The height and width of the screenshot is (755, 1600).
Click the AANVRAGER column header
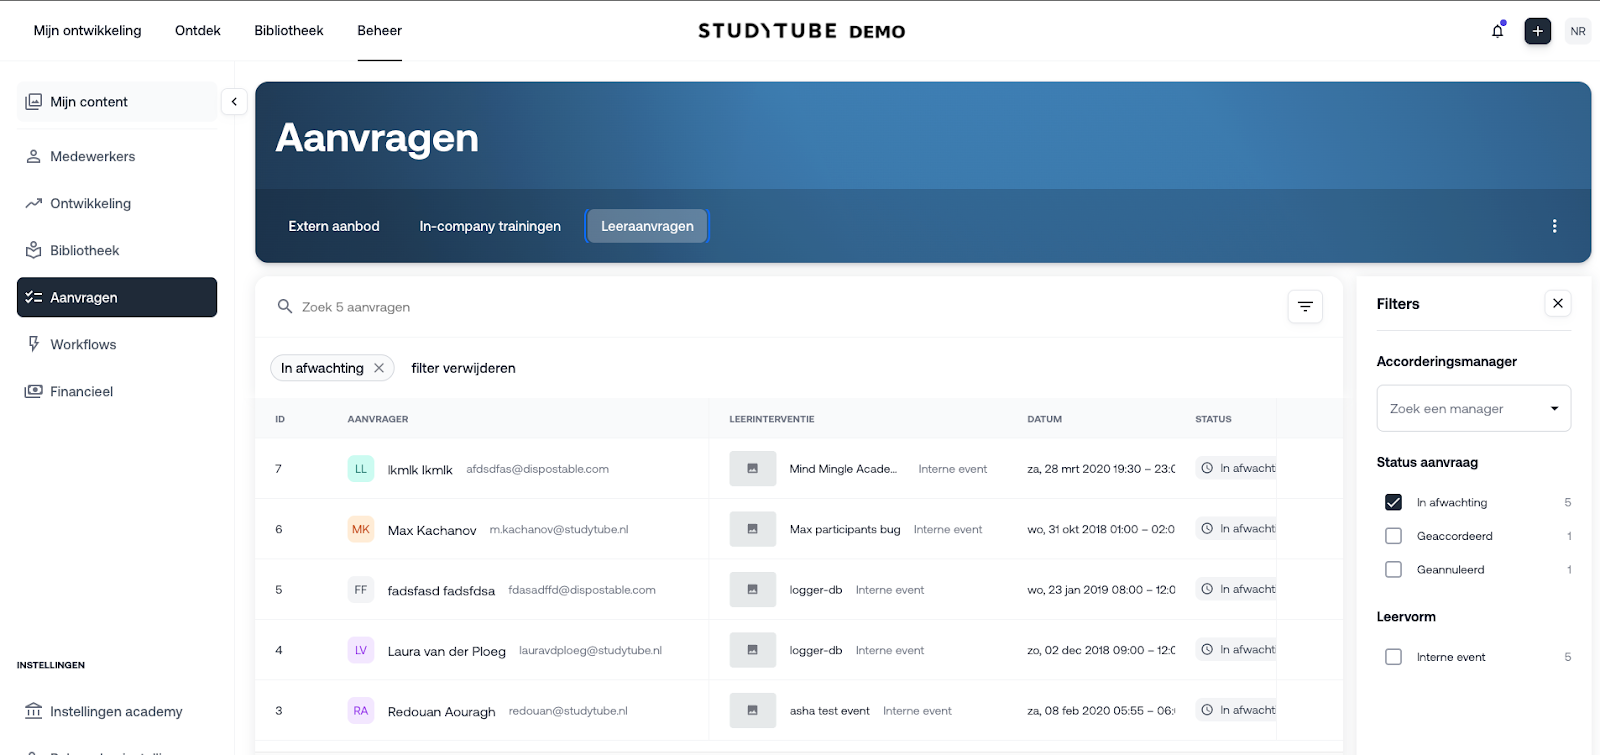click(x=378, y=419)
